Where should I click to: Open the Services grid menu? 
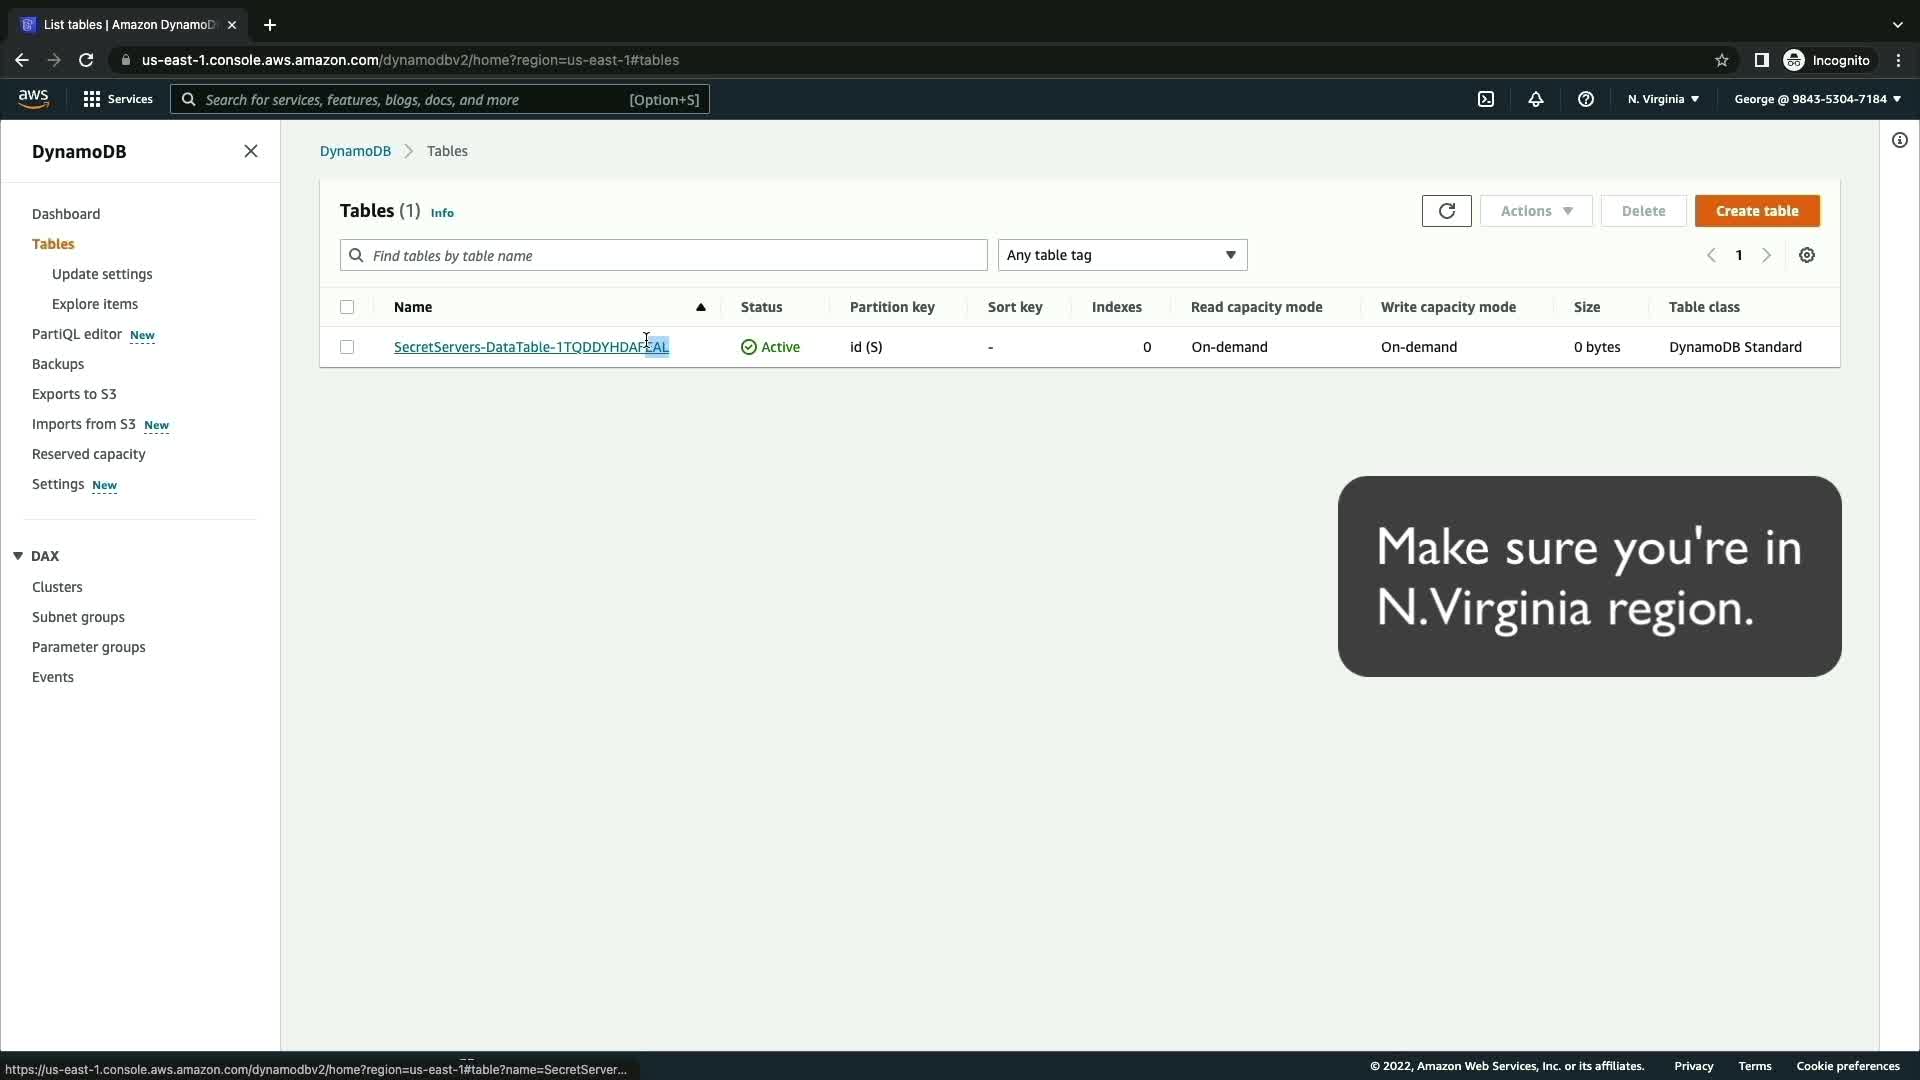[x=118, y=99]
